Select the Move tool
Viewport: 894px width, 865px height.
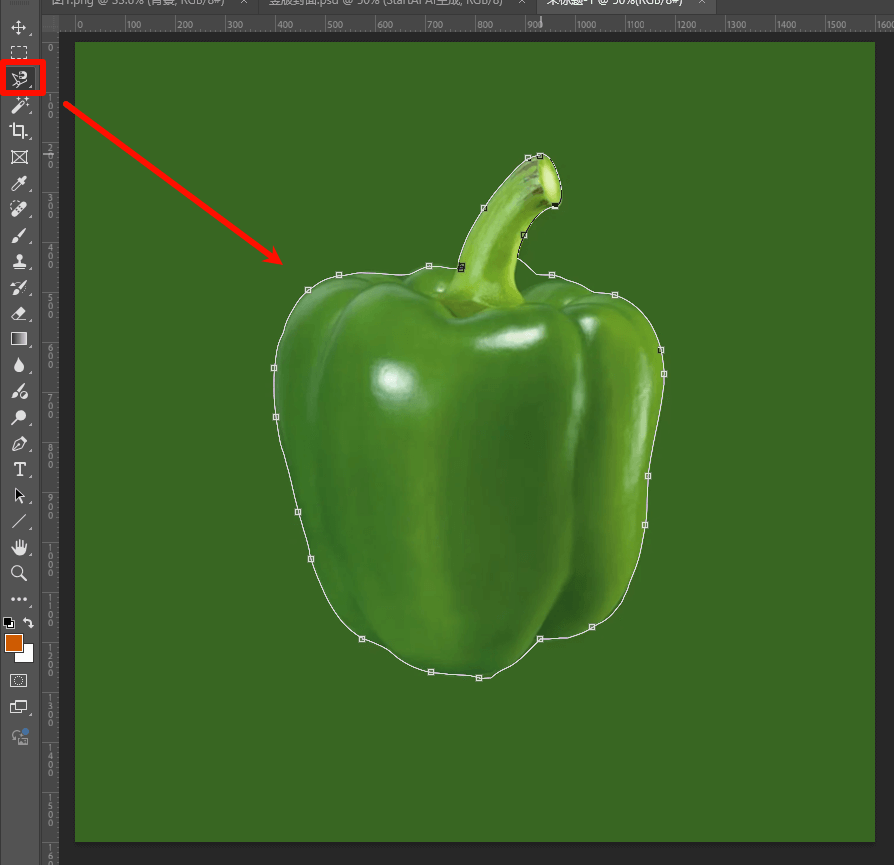point(19,27)
